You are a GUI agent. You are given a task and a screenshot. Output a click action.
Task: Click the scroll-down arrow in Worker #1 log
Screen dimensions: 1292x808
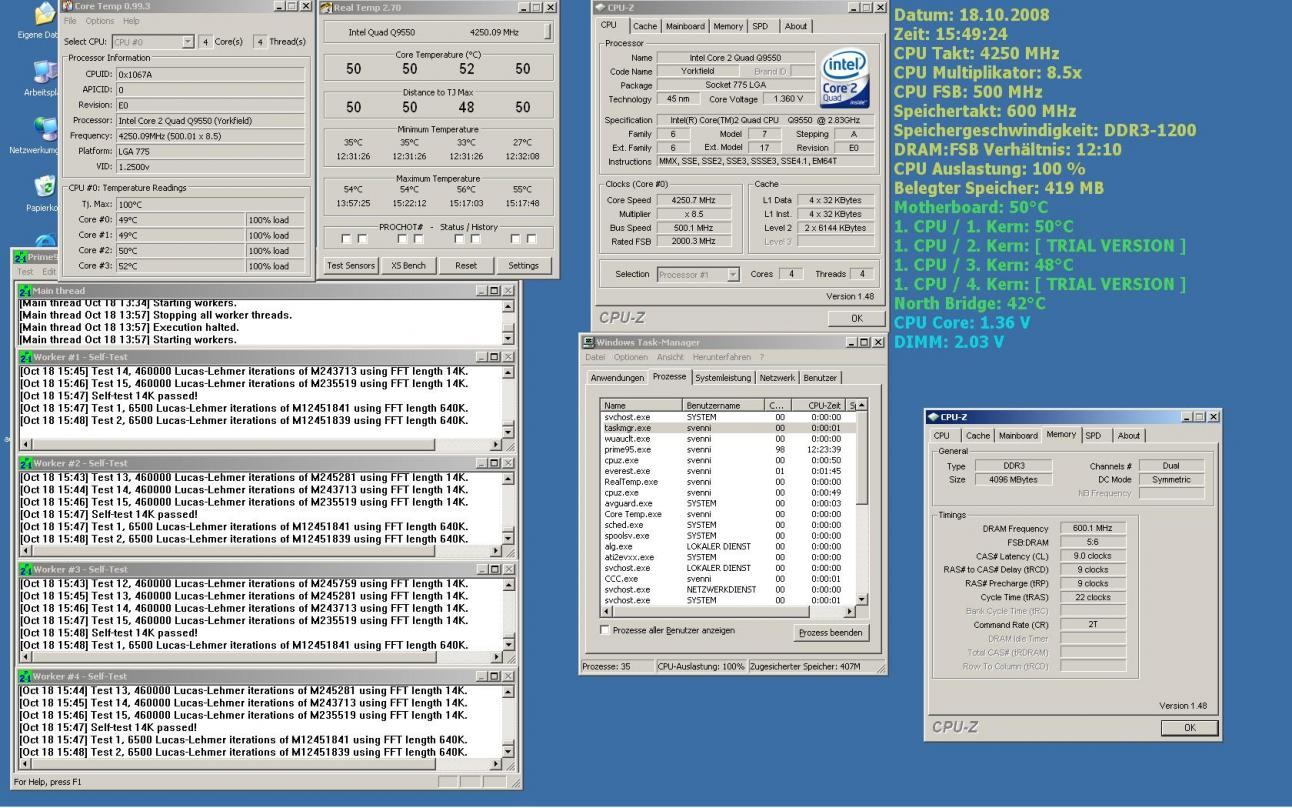point(508,431)
